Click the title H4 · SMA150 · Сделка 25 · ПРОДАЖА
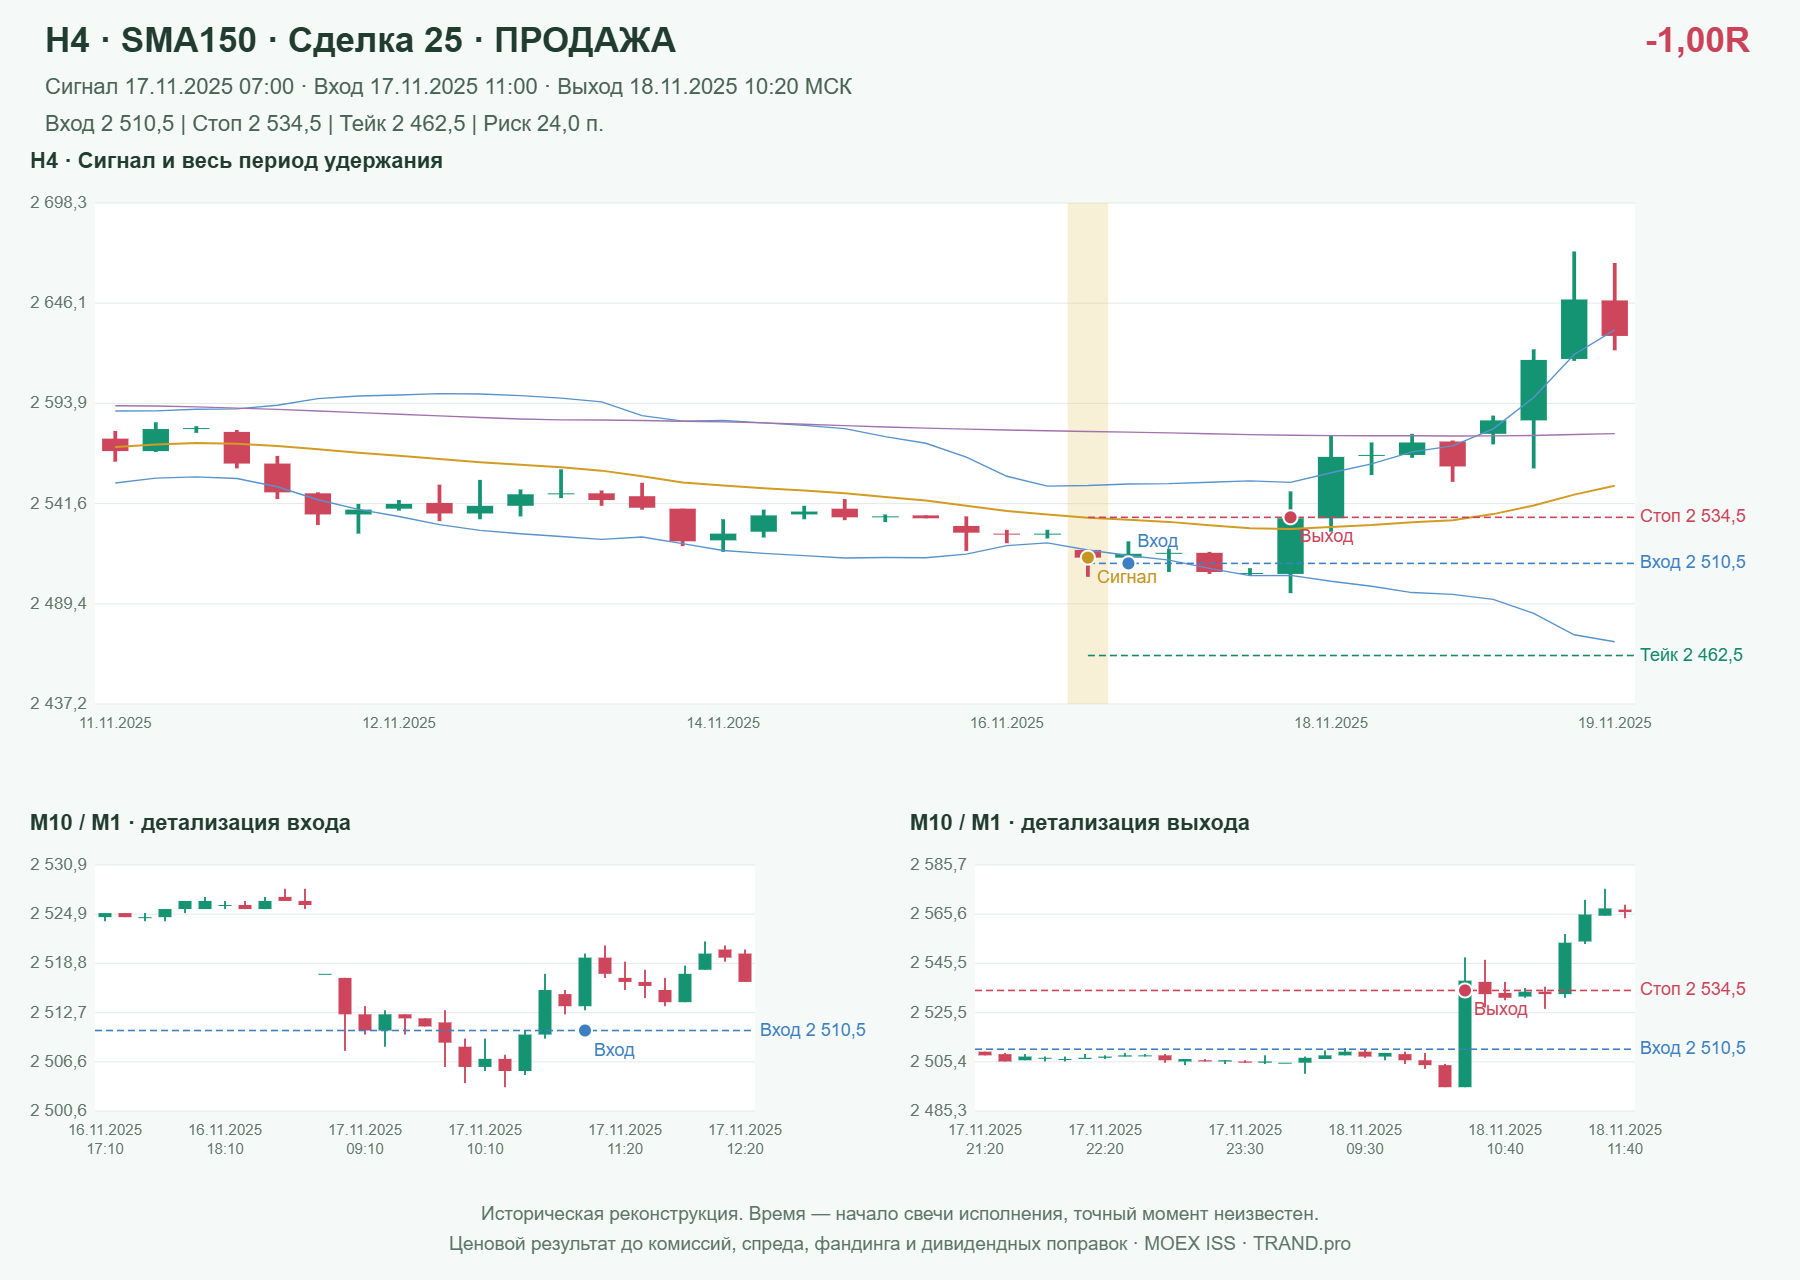This screenshot has height=1280, width=1800. pos(360,40)
